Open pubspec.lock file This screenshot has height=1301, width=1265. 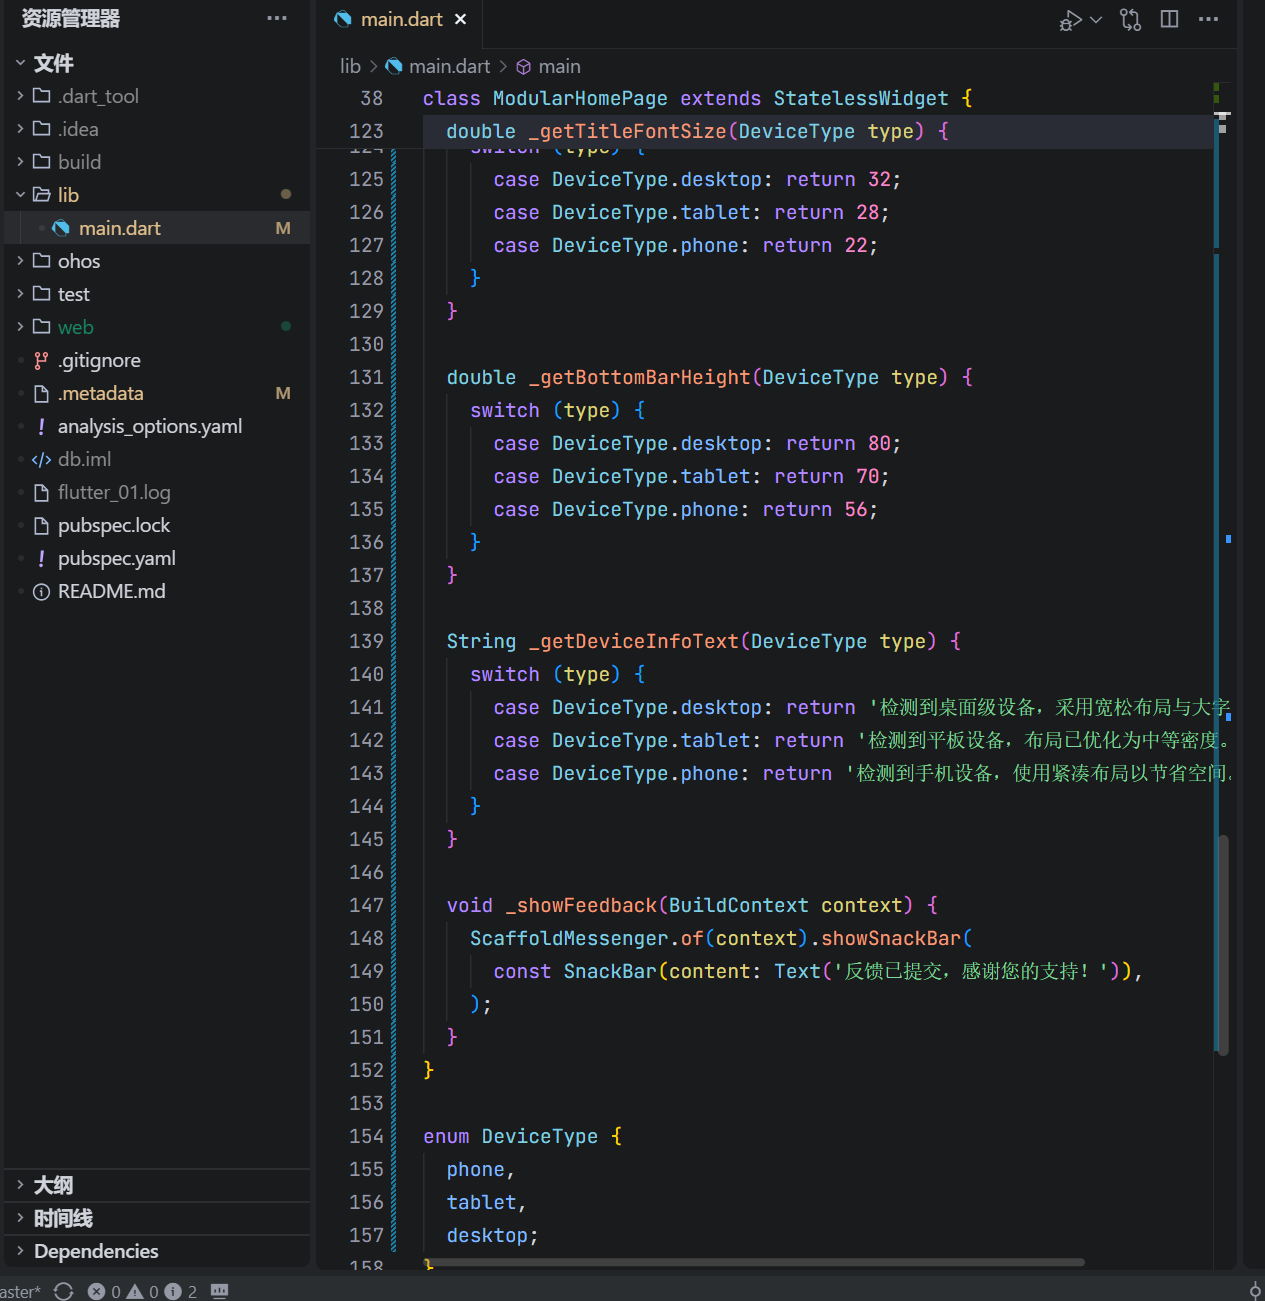pos(157,525)
